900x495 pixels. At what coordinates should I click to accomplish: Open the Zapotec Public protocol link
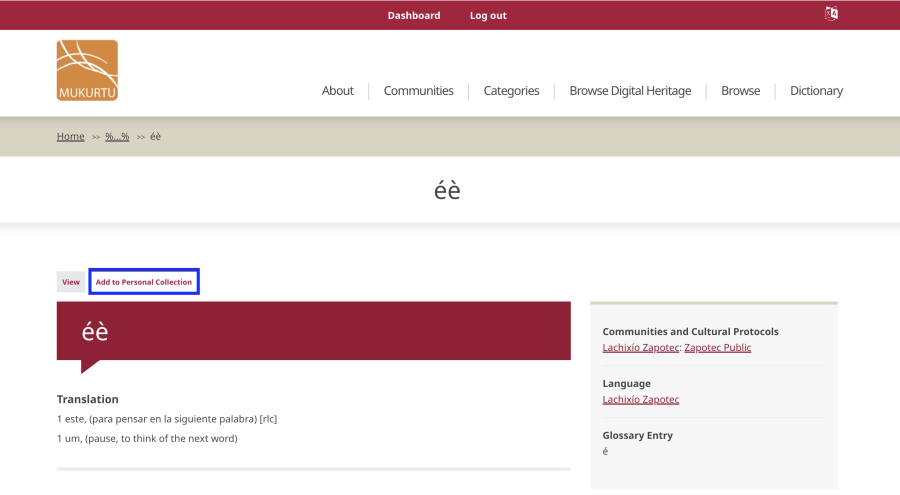[x=717, y=347]
